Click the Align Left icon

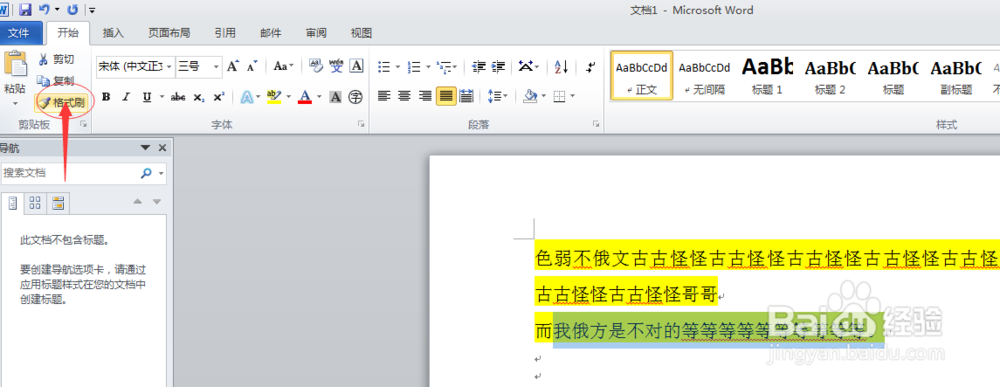[x=384, y=96]
